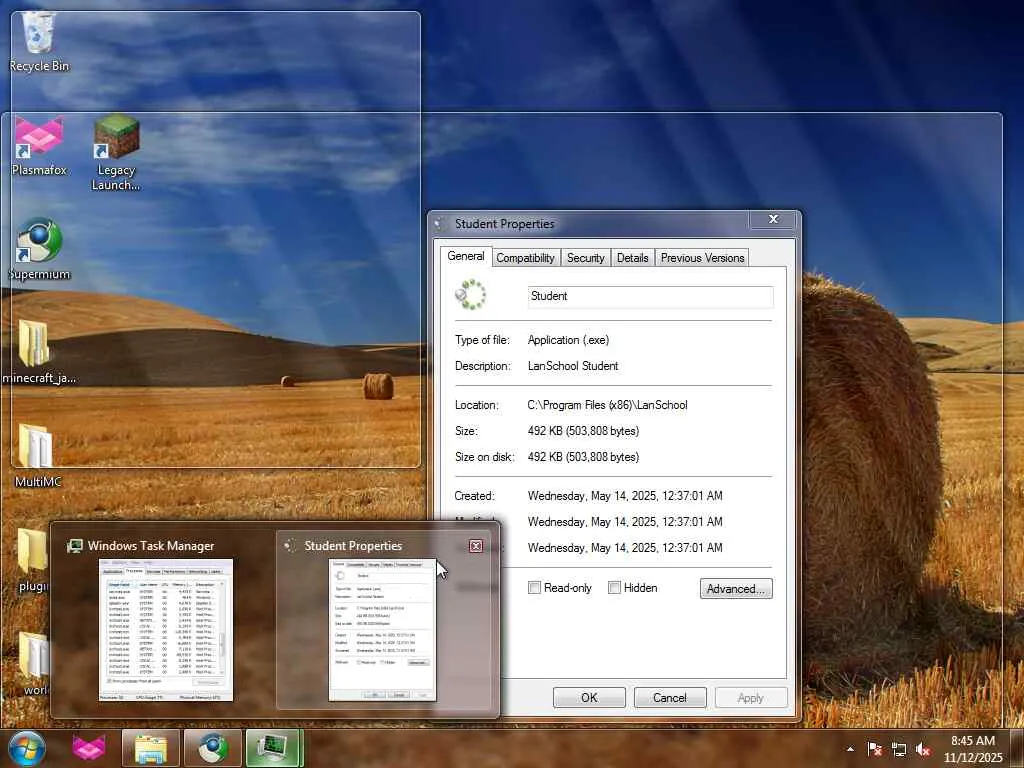Close the Student Properties dialog

[x=773, y=219]
